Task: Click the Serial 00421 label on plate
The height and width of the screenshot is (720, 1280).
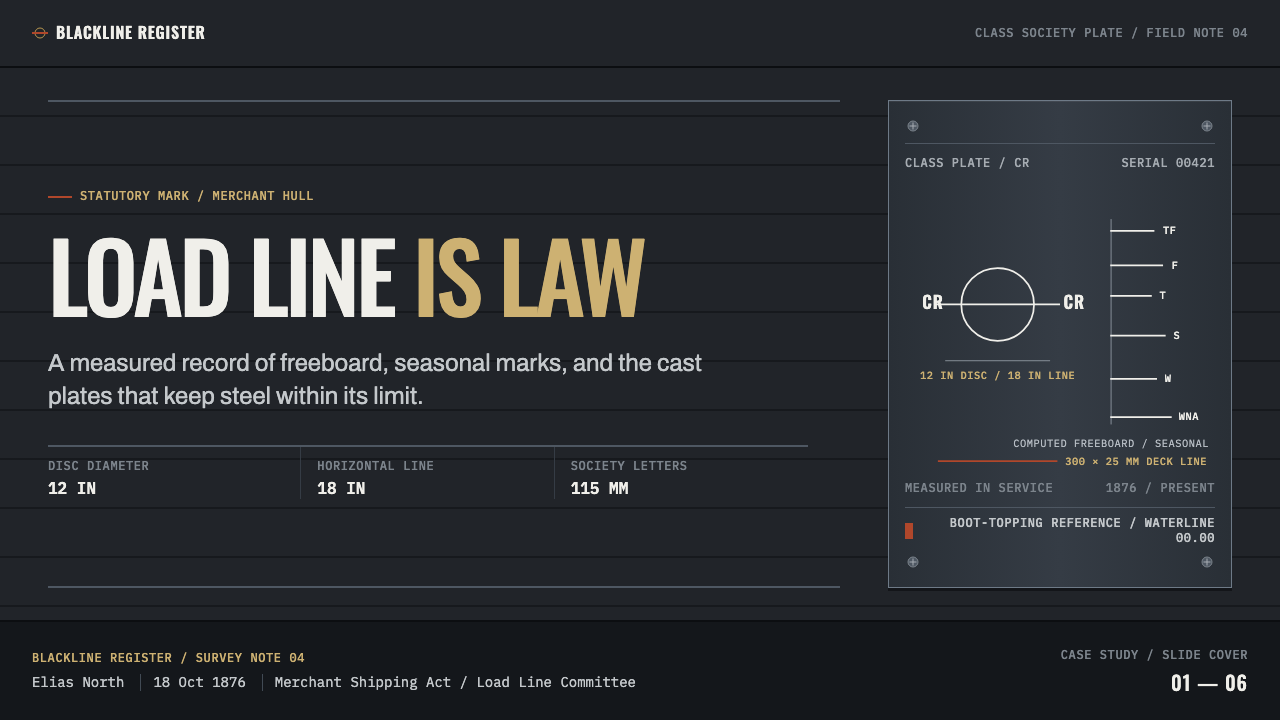Action: pyautogui.click(x=1168, y=163)
